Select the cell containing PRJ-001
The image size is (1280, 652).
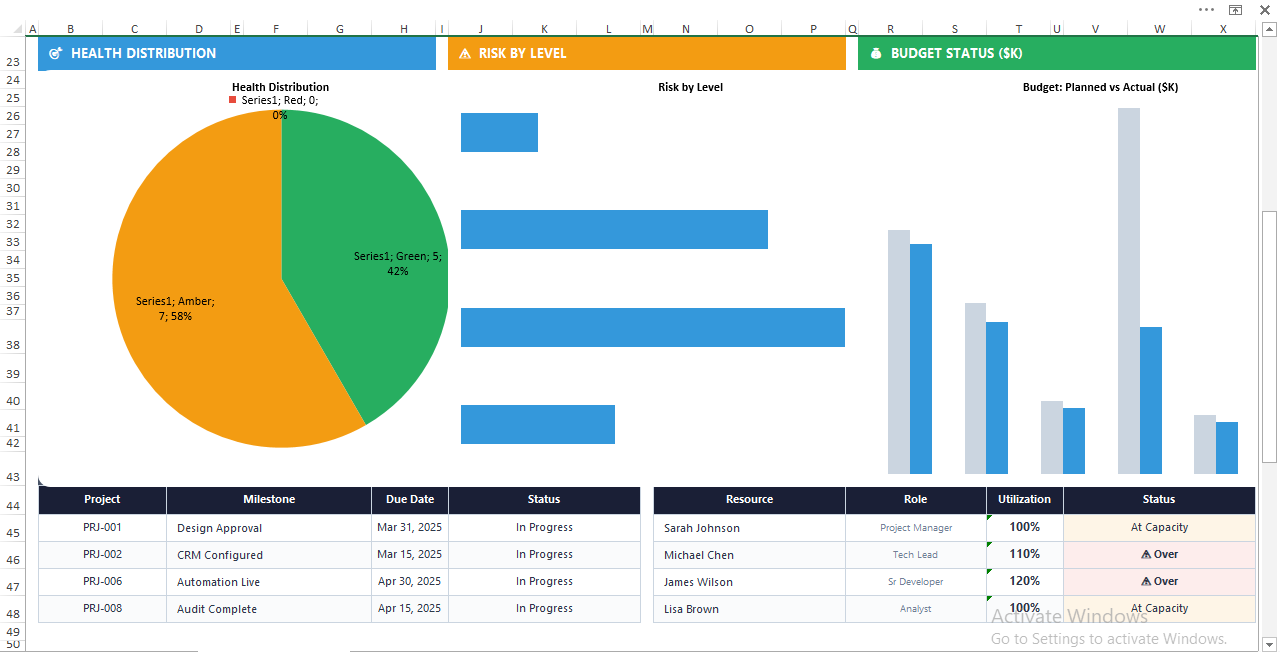(x=102, y=527)
